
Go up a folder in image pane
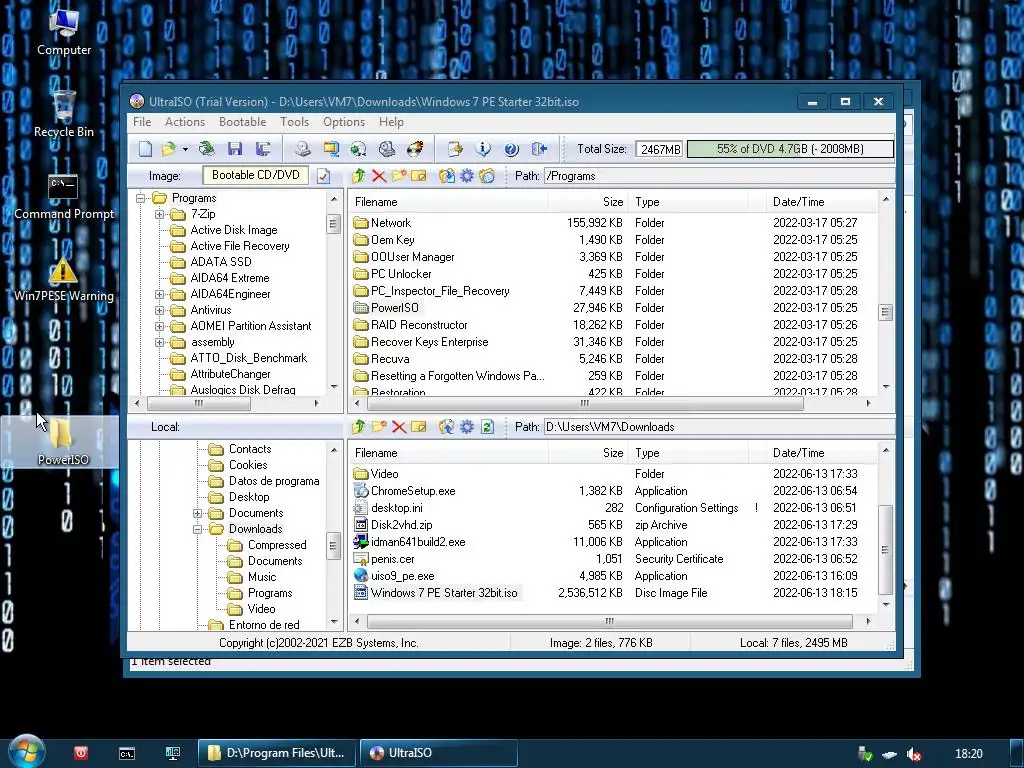358,176
